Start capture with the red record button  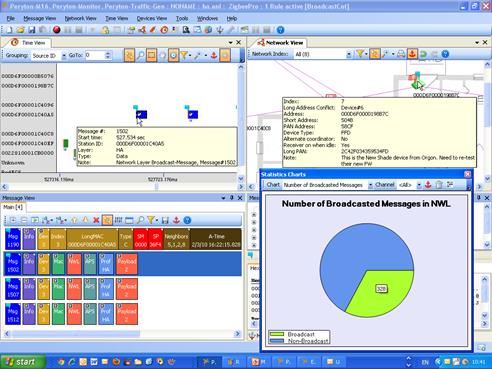(x=56, y=30)
